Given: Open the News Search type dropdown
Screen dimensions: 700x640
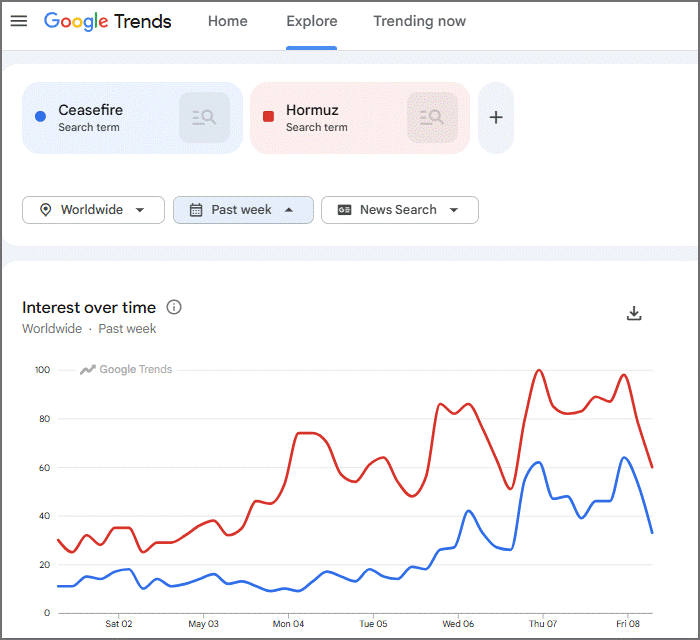Looking at the screenshot, I should pyautogui.click(x=400, y=210).
